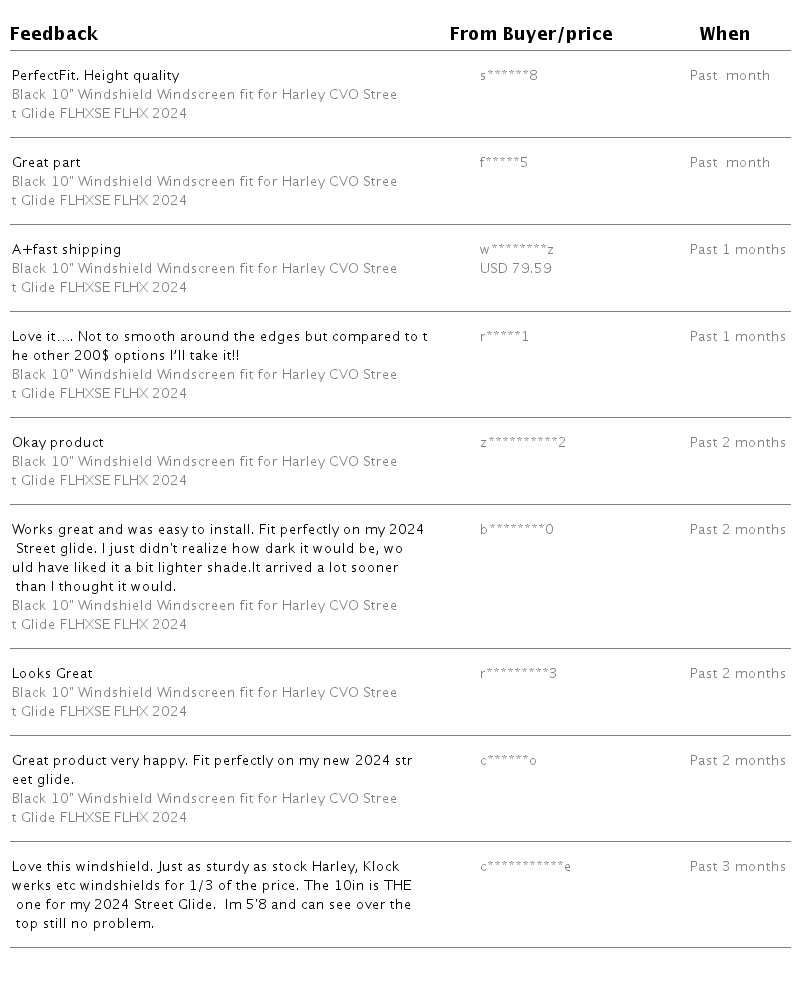Click the From Buyer/price column header
The height and width of the screenshot is (989, 800).
(x=530, y=34)
